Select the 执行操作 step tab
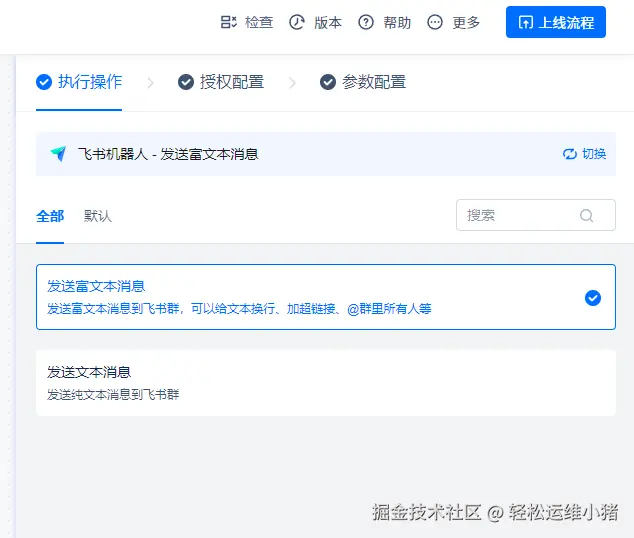The height and width of the screenshot is (538, 634). click(x=79, y=82)
